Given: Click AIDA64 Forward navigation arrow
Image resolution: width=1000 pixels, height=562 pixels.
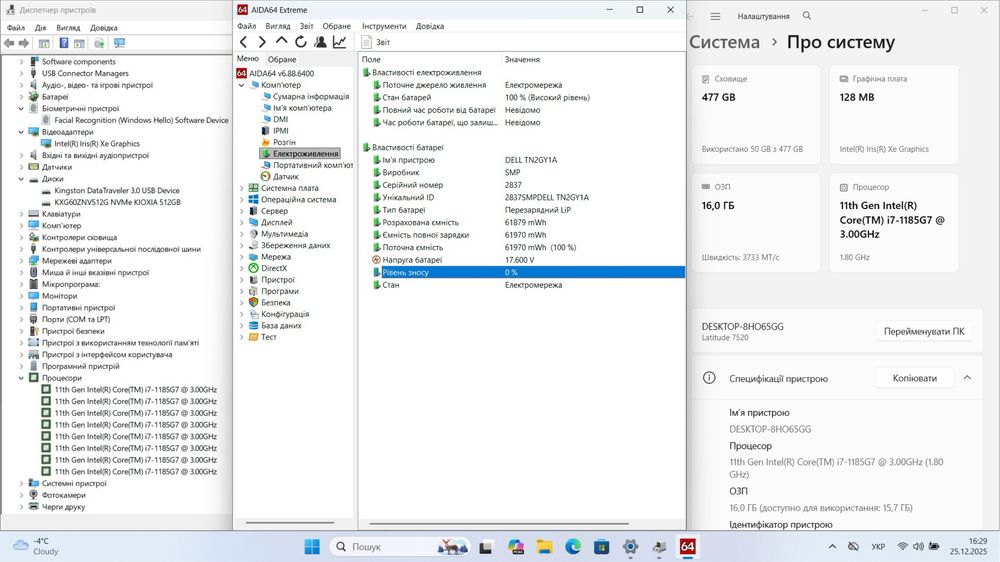Looking at the screenshot, I should tap(262, 42).
